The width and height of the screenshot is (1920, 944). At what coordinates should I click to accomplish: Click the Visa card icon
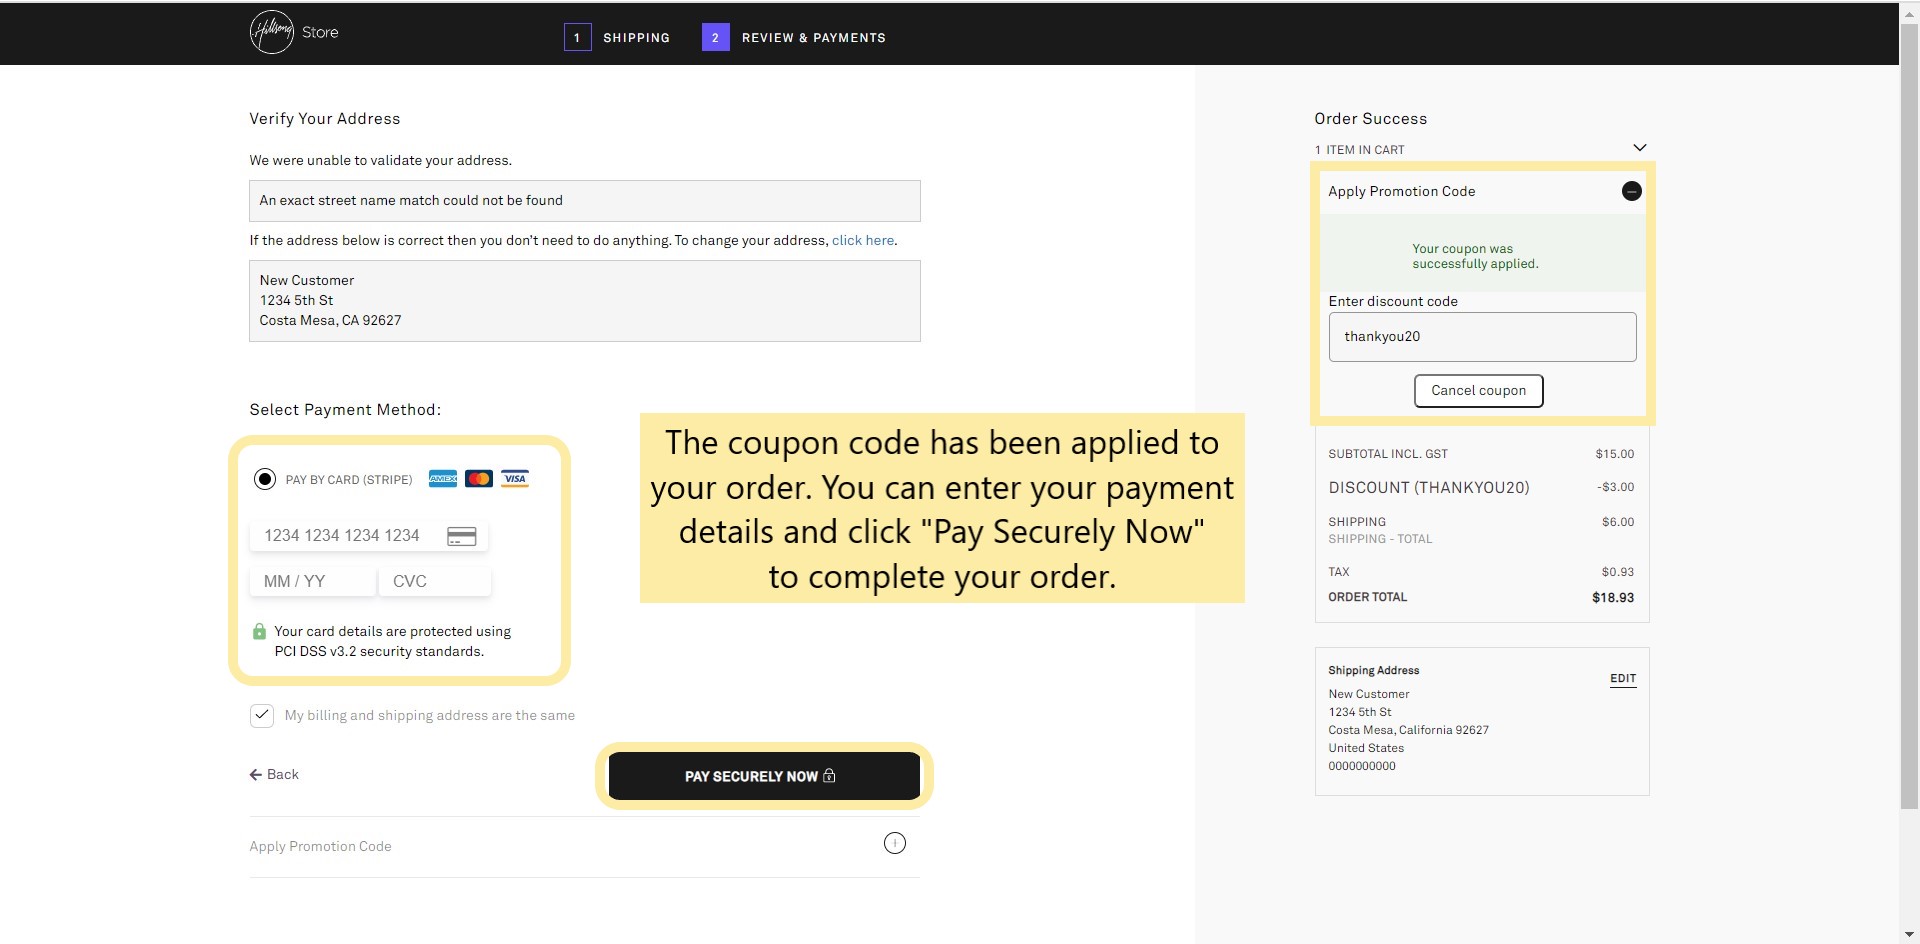515,479
